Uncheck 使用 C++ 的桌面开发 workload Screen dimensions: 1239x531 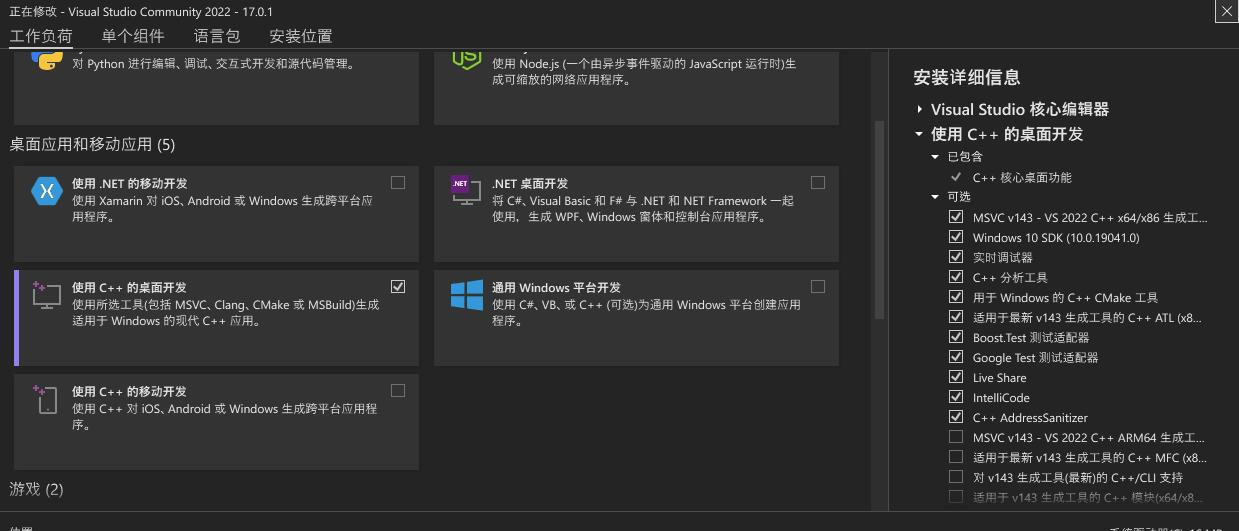(x=398, y=286)
